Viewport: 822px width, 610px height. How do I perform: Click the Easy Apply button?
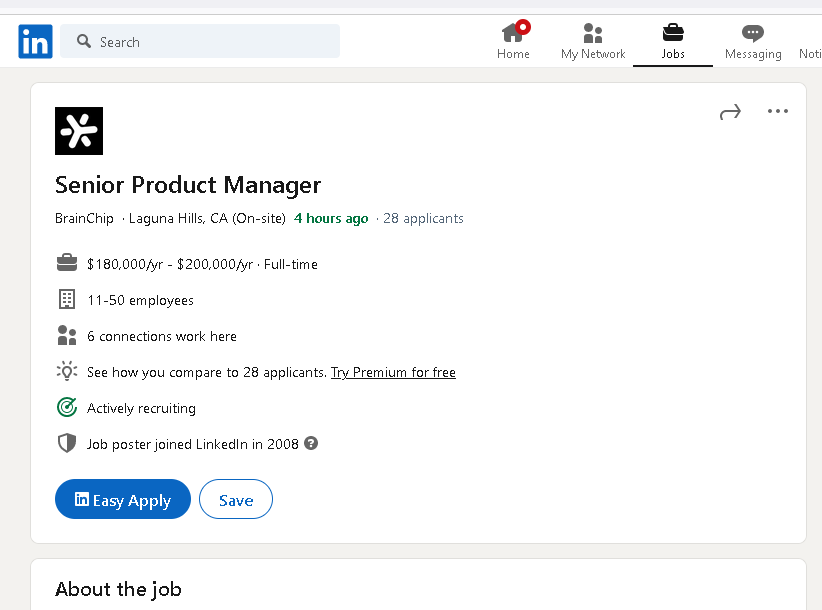123,500
